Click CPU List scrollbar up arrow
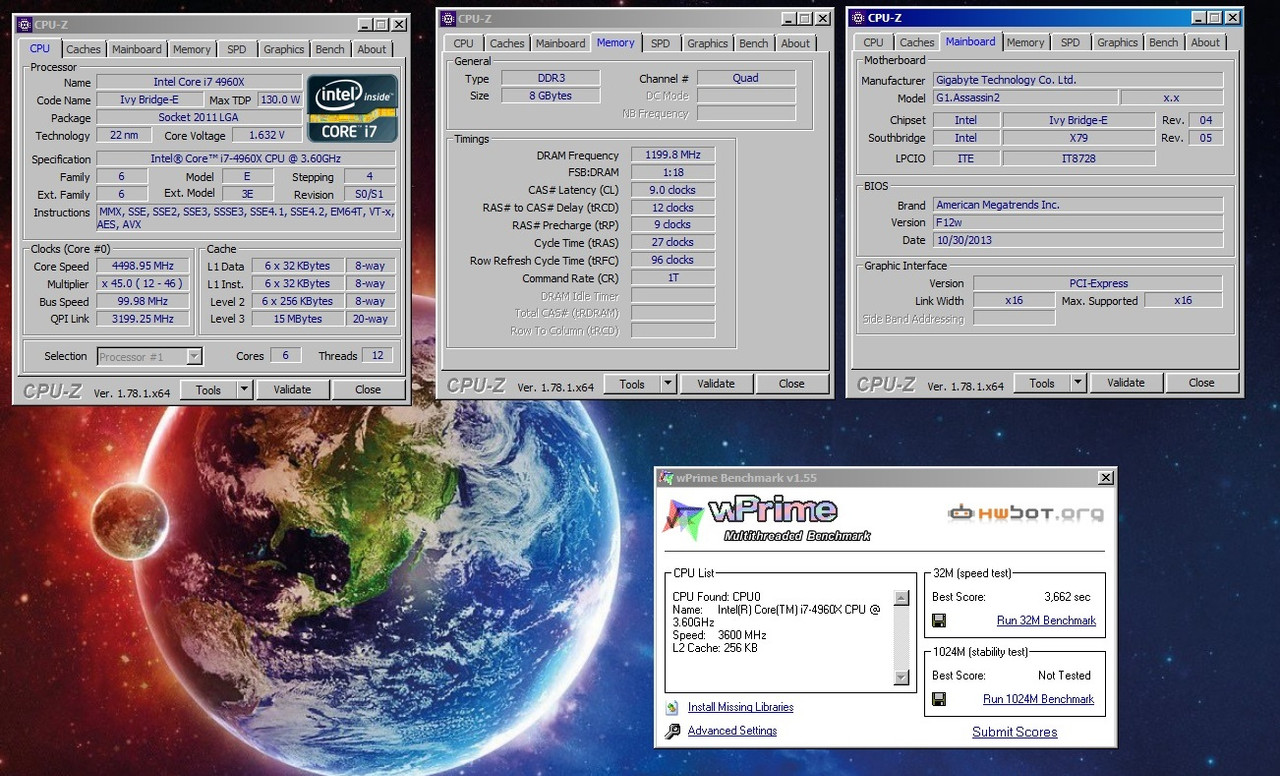1280x776 pixels. (x=902, y=598)
